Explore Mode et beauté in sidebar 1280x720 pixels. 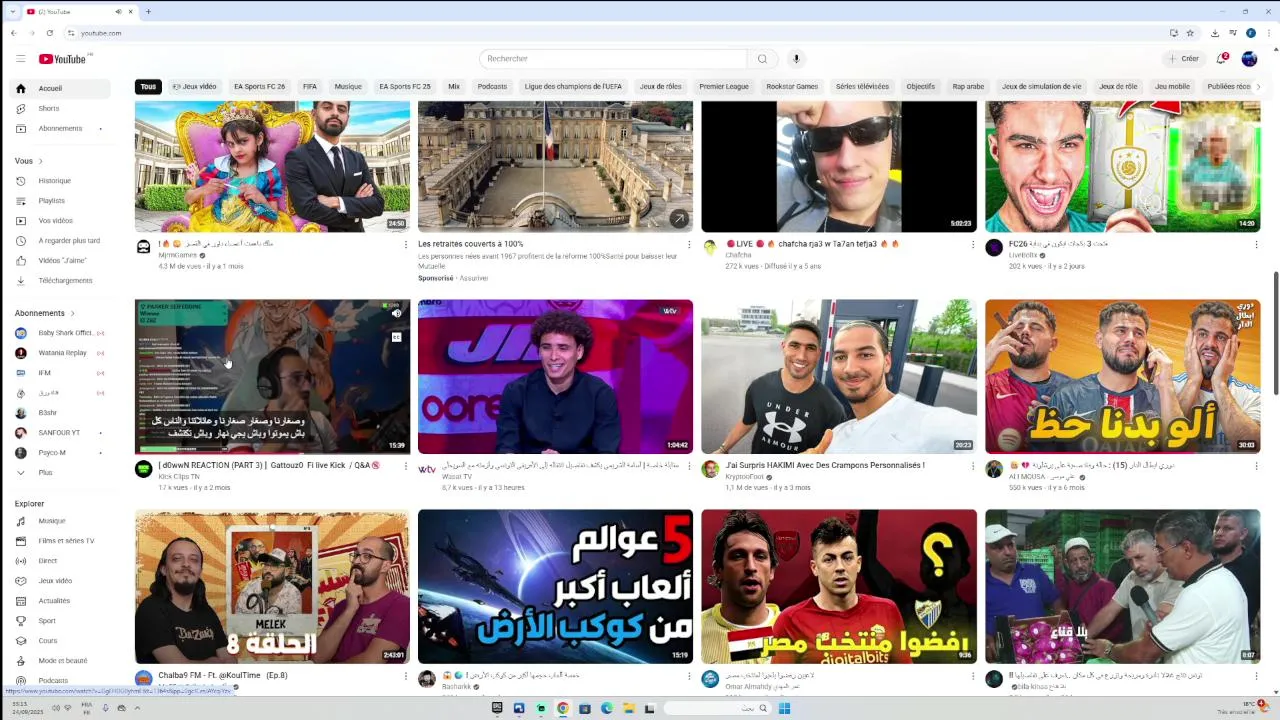tap(61, 661)
